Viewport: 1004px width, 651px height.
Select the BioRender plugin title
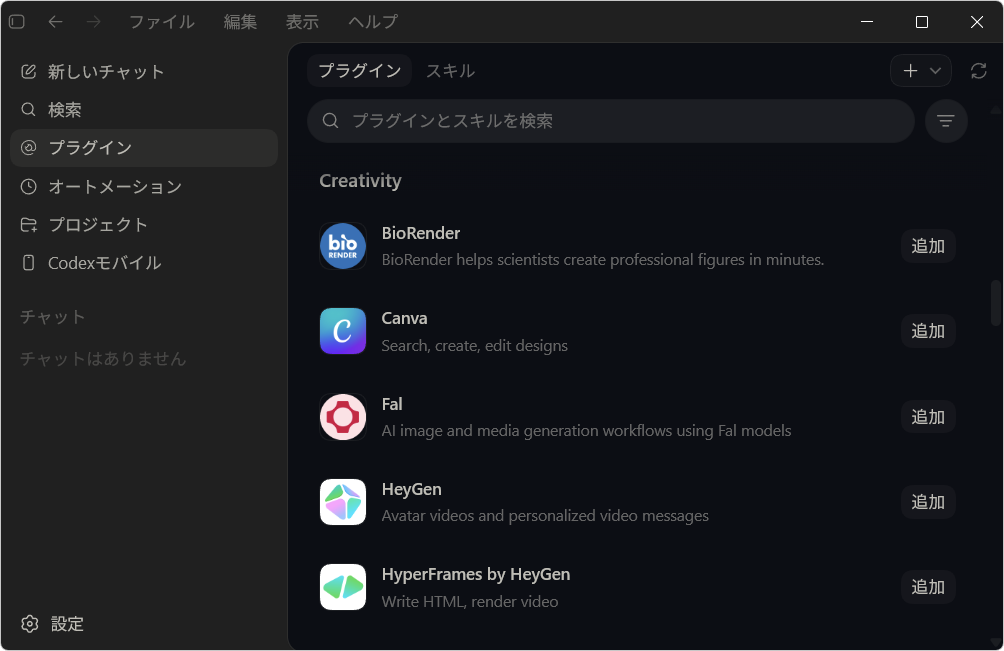421,233
